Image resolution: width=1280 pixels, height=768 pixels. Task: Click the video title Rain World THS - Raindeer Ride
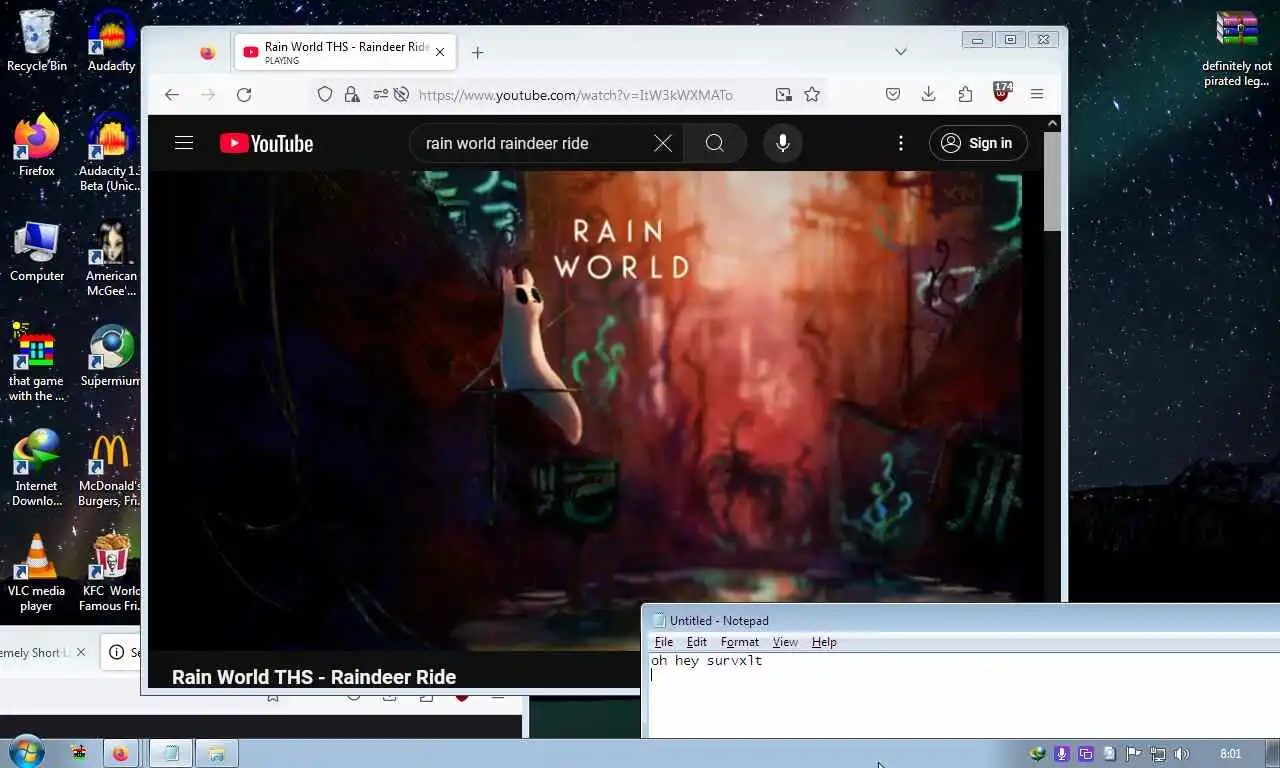pyautogui.click(x=314, y=677)
